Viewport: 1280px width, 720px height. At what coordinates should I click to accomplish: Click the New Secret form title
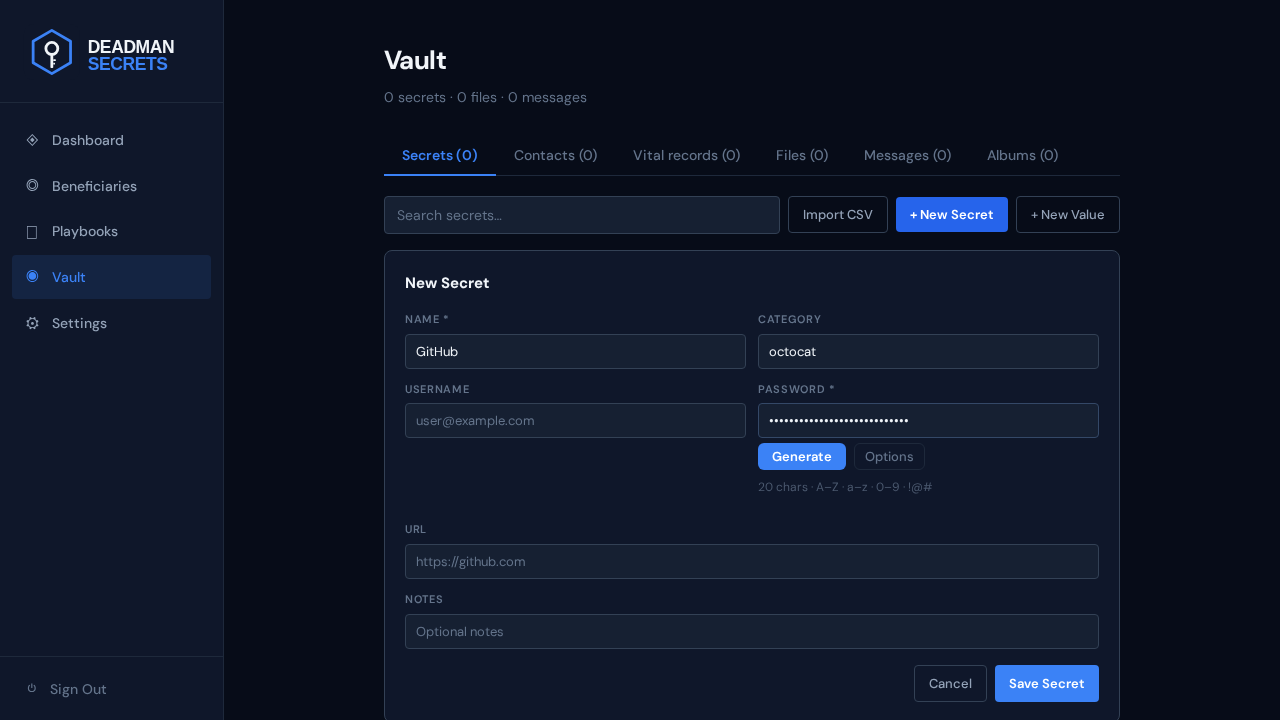[x=447, y=283]
